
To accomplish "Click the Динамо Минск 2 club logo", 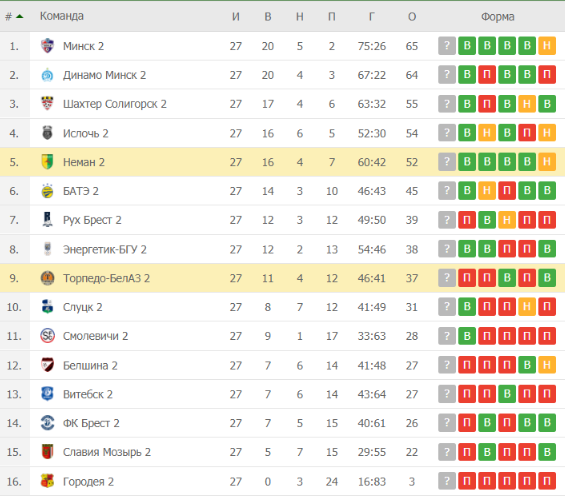I will 47,75.
